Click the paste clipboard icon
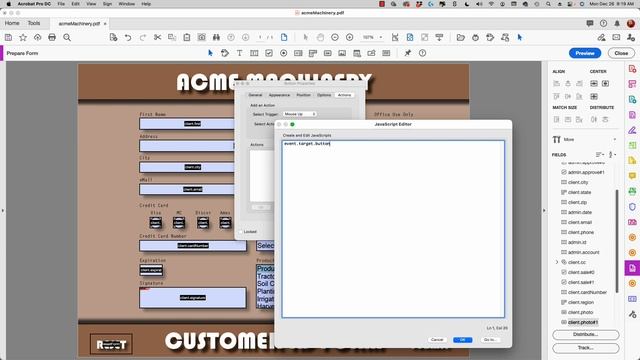 point(187,38)
